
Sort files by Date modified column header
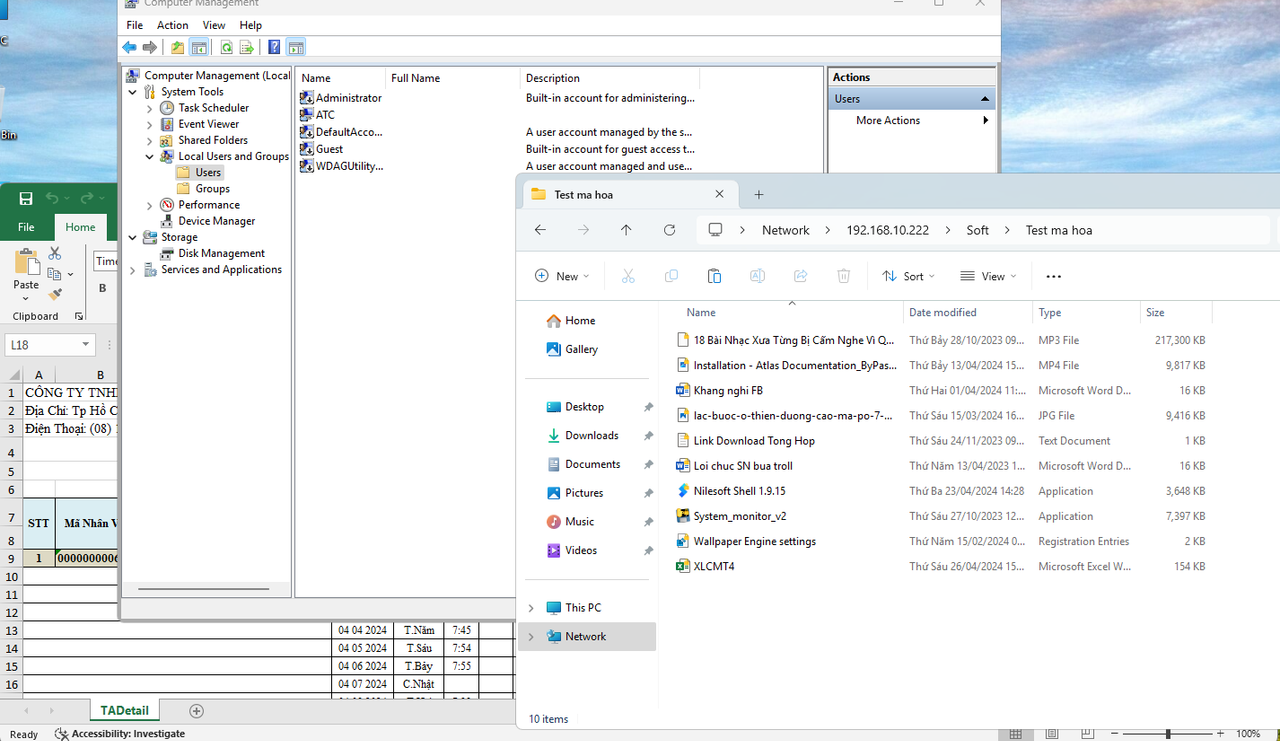coord(943,313)
